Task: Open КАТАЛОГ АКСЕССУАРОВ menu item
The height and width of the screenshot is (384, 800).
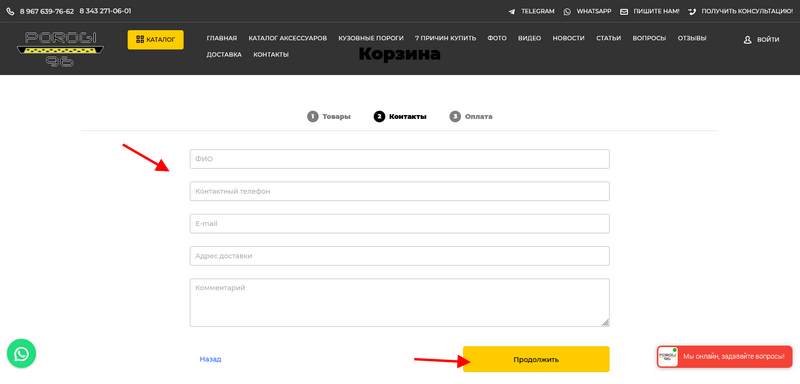Action: 288,38
